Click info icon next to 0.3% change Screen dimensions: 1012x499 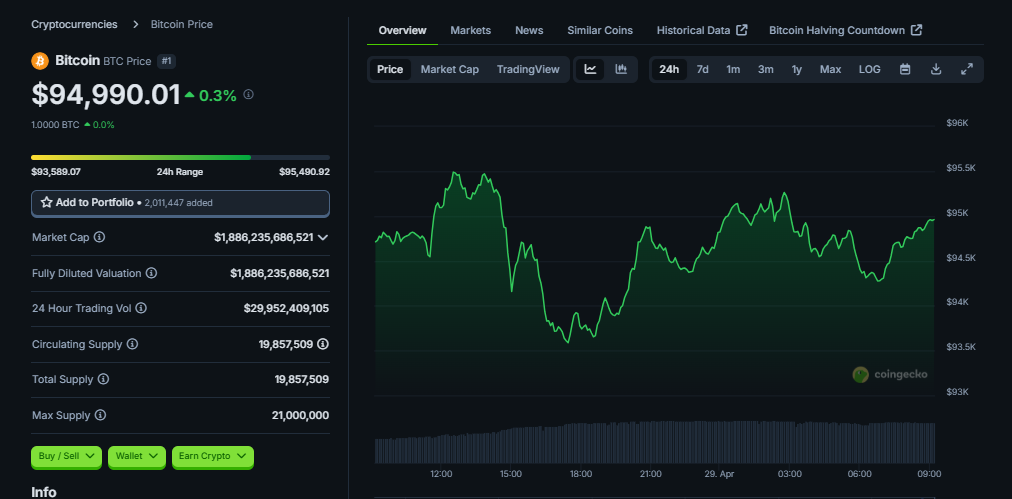tap(248, 95)
